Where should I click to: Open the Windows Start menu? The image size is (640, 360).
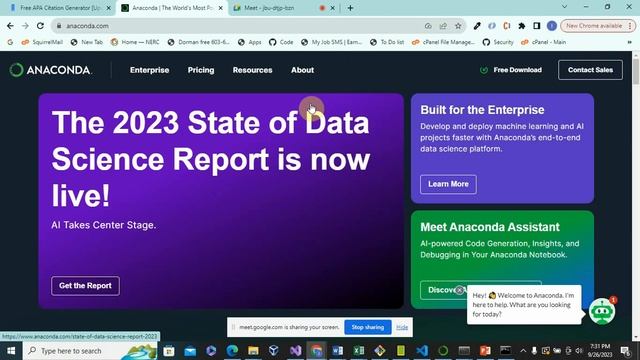[x=11, y=351]
